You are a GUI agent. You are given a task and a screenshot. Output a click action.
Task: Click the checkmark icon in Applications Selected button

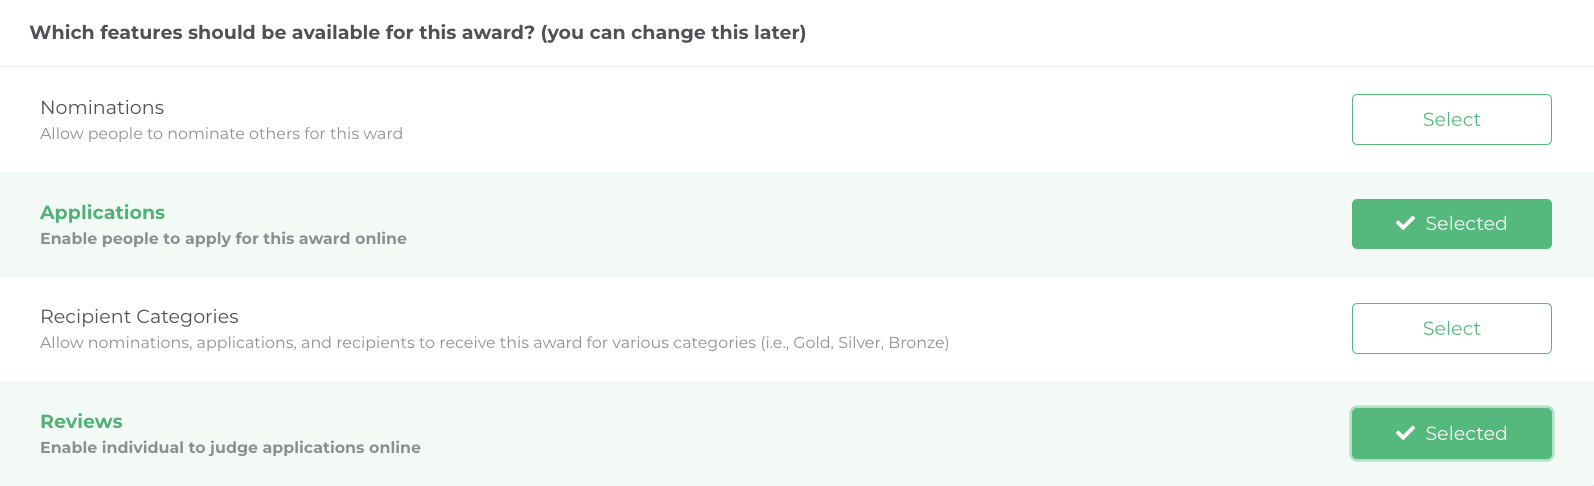pos(1405,224)
